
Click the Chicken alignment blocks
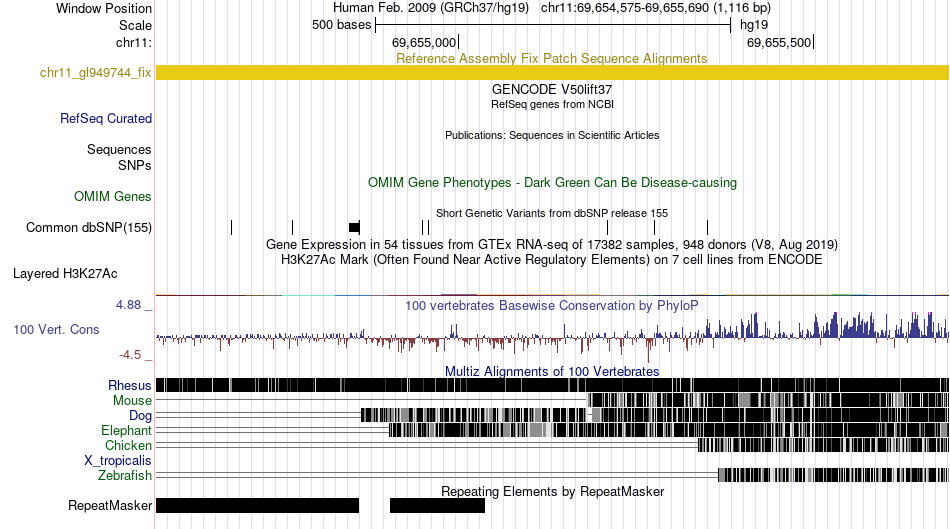coord(823,445)
